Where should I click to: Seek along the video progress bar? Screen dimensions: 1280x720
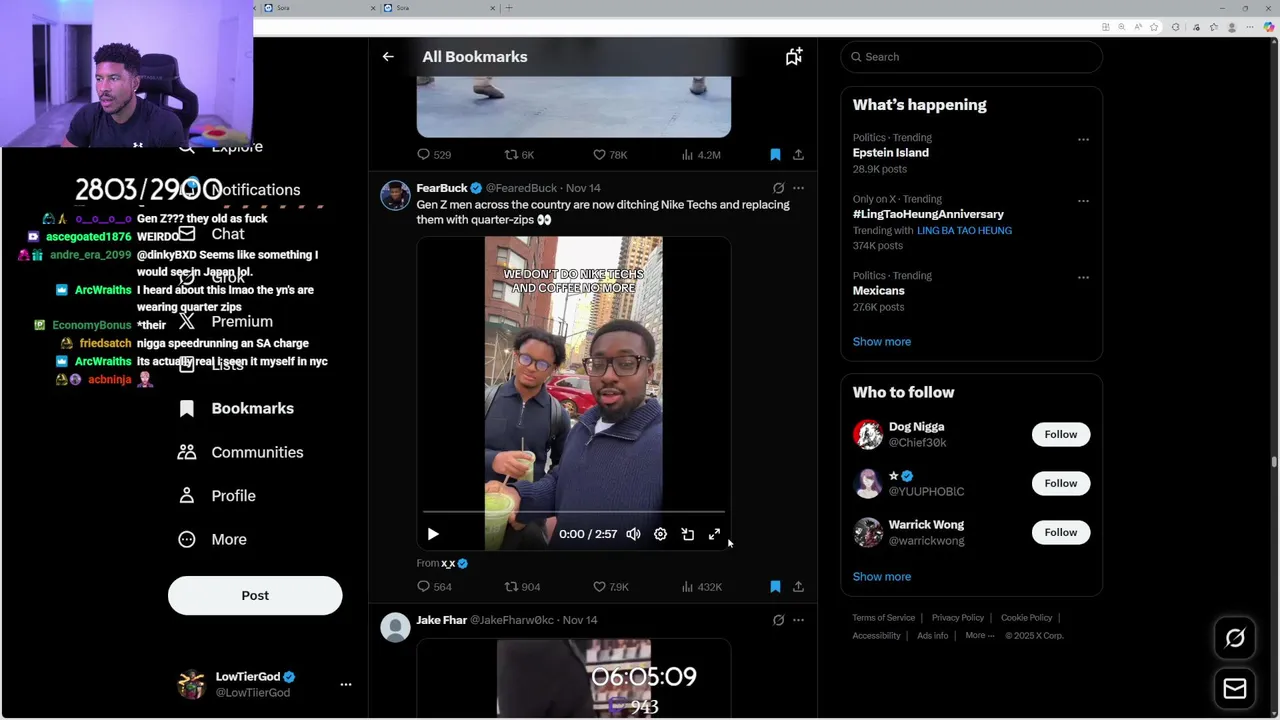(x=573, y=512)
